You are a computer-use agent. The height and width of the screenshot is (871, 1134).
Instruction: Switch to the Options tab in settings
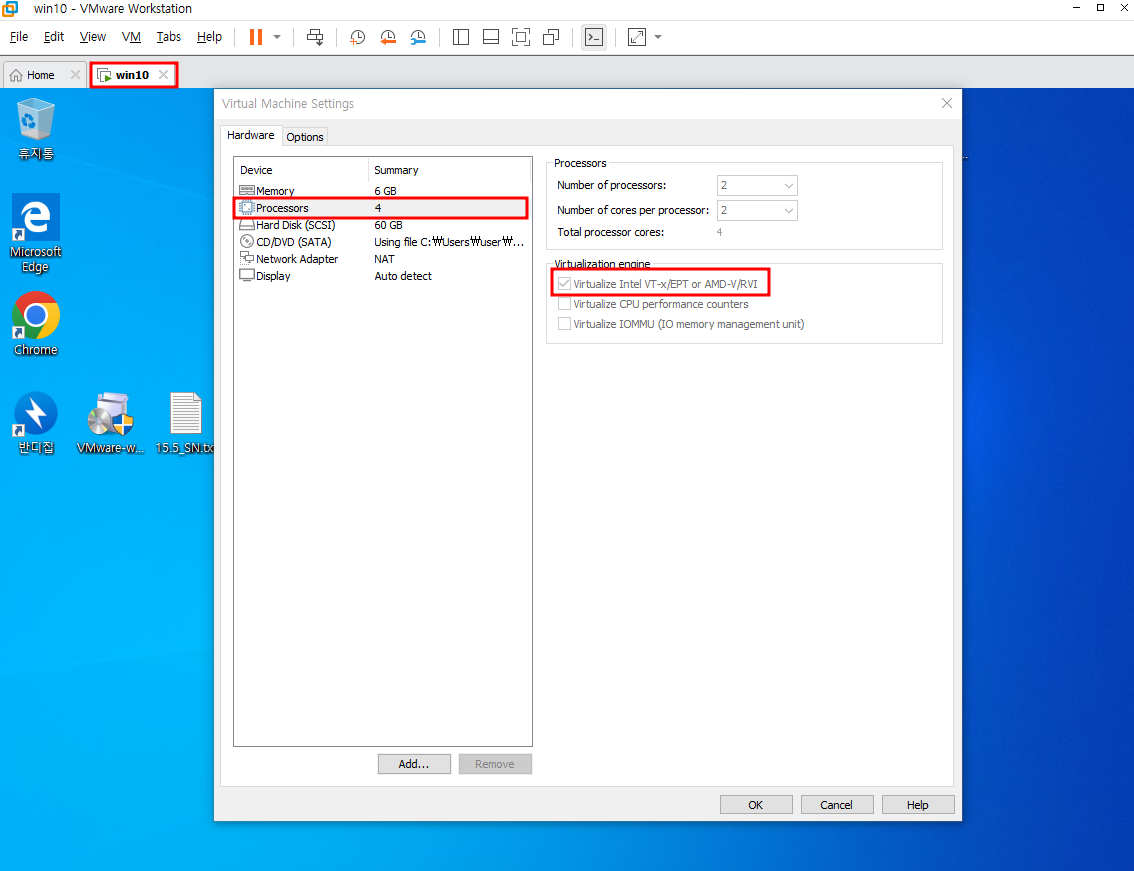tap(304, 137)
